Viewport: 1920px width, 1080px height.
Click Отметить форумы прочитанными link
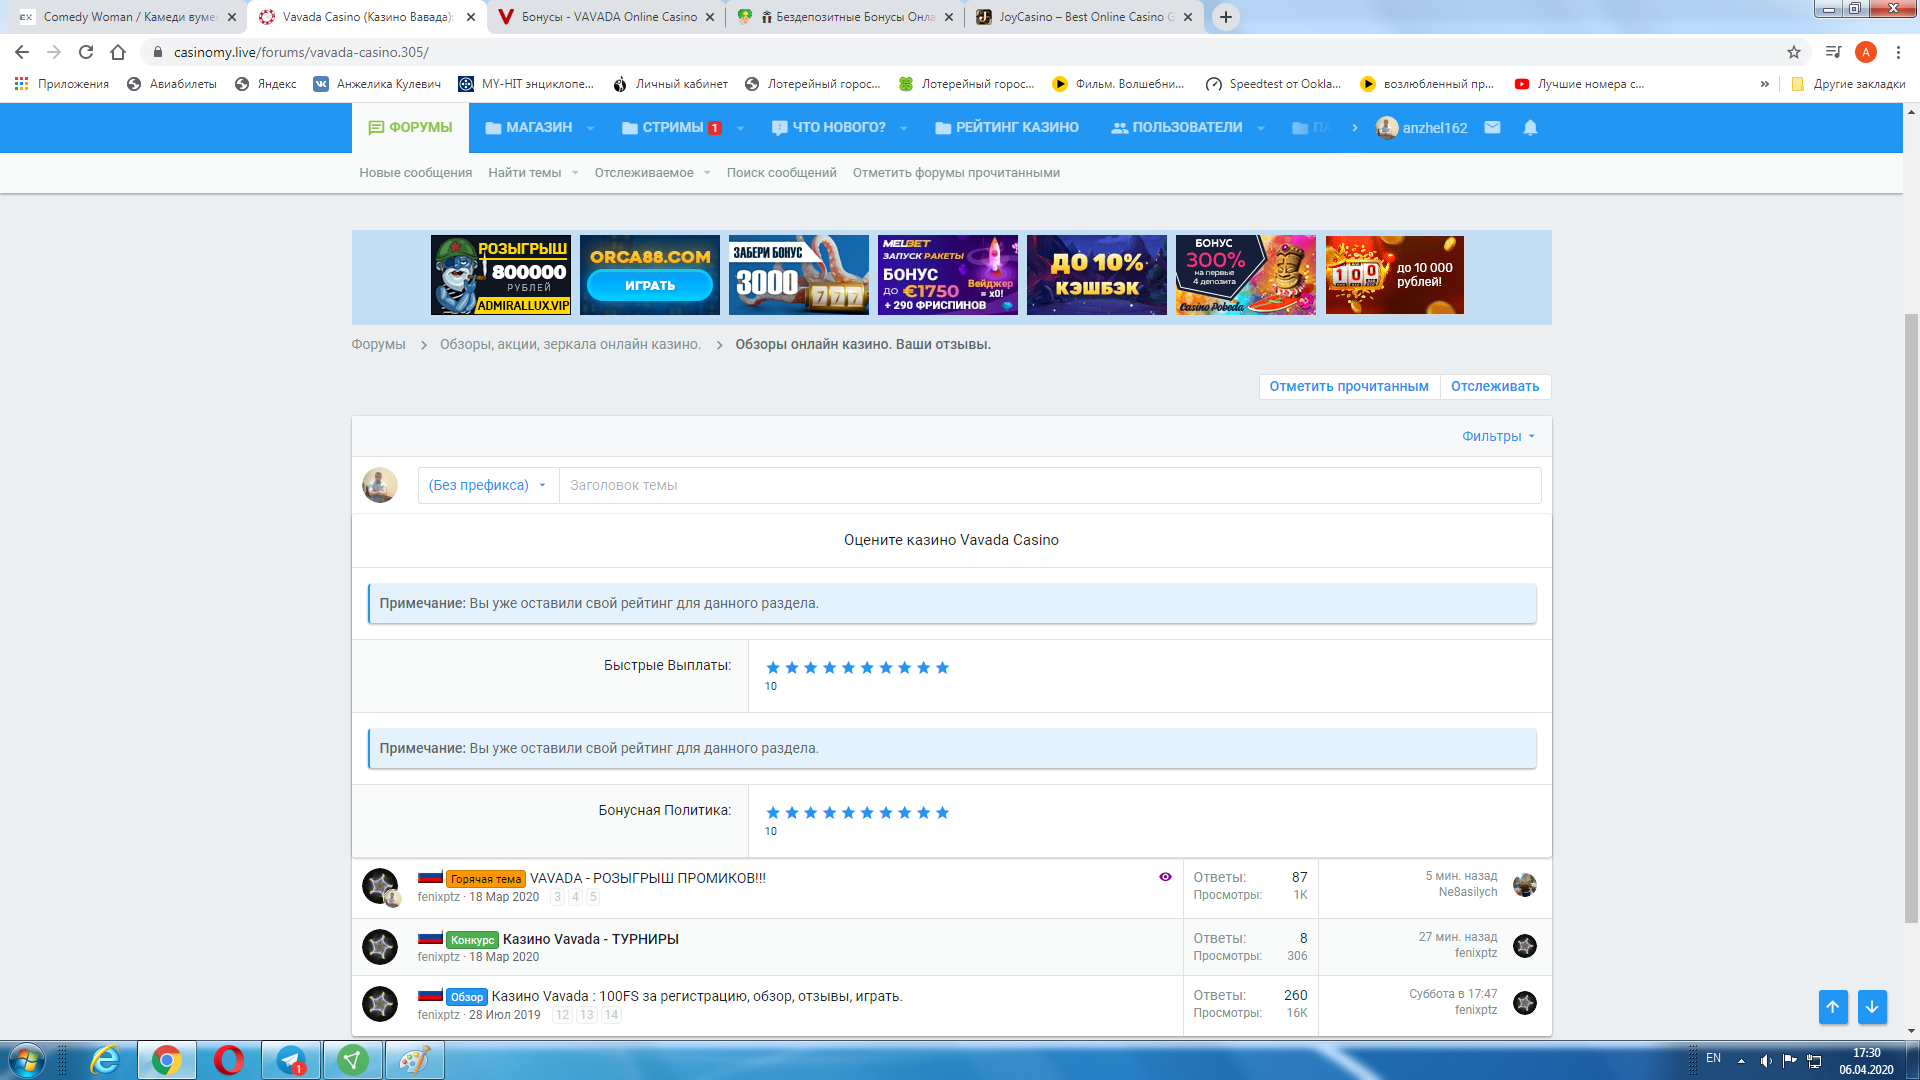956,173
